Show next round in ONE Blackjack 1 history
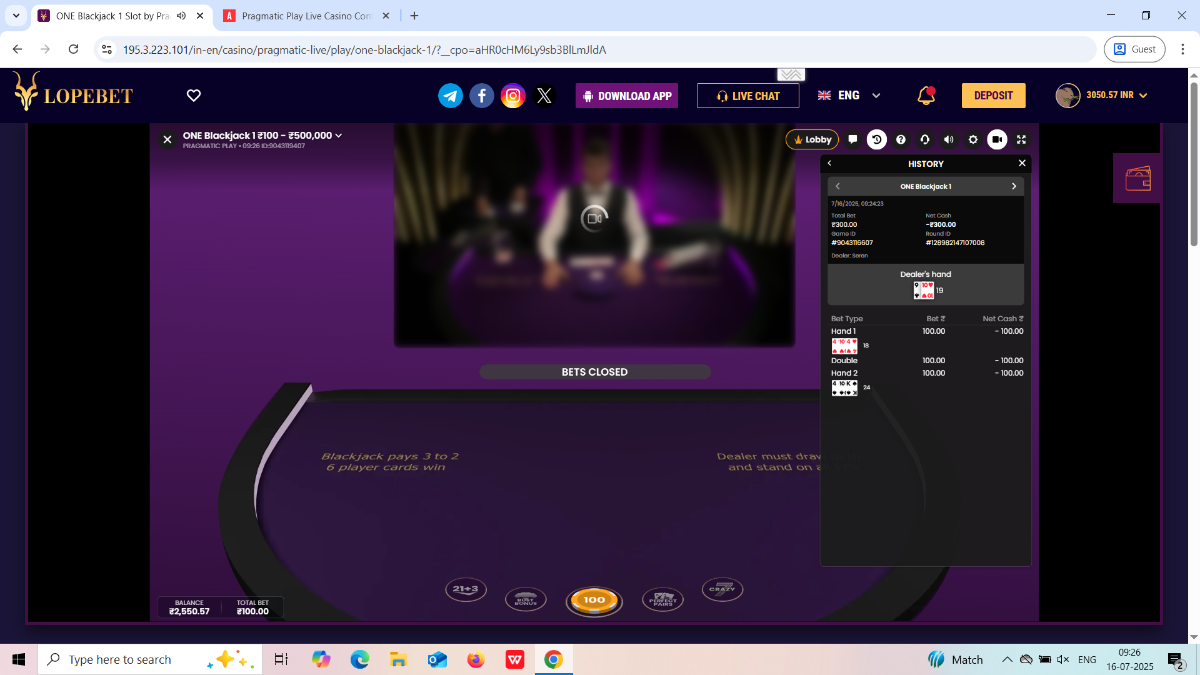1200x675 pixels. [x=1014, y=186]
